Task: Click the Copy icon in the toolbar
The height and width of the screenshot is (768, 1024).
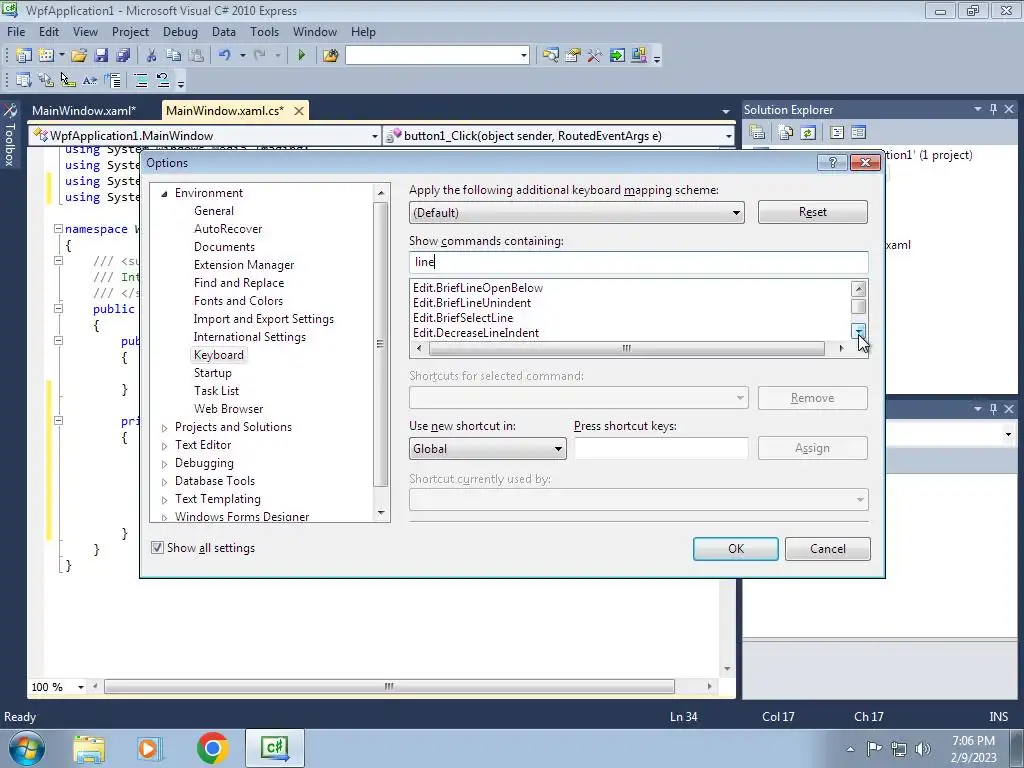Action: point(173,56)
